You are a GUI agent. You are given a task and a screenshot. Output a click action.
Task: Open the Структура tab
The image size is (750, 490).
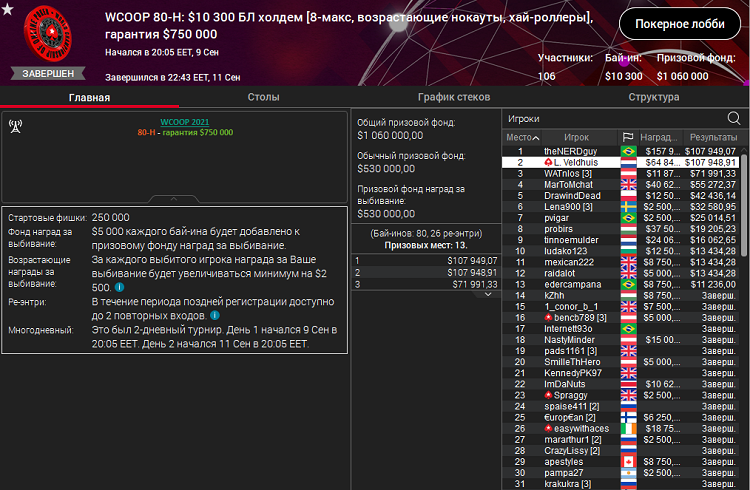[653, 97]
